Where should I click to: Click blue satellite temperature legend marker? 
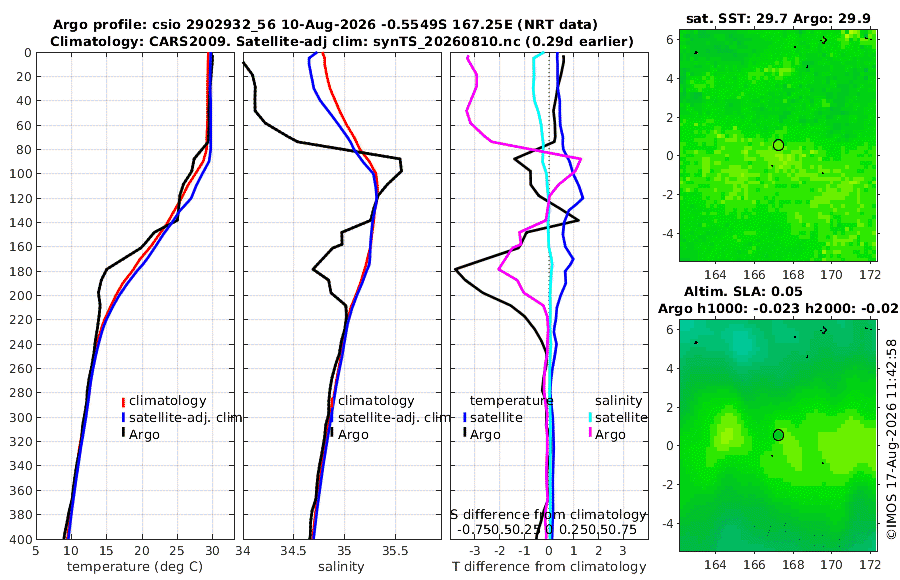click(464, 417)
